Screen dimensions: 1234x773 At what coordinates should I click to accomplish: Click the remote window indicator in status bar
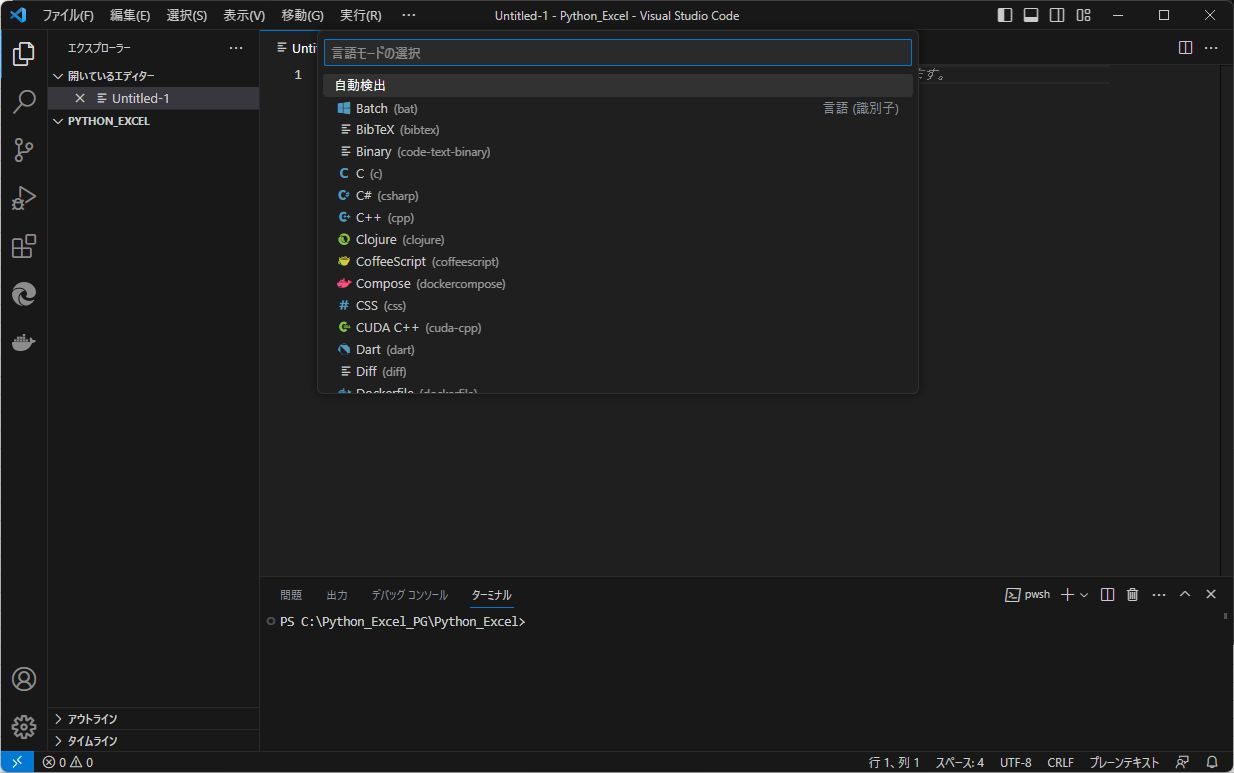coord(17,762)
